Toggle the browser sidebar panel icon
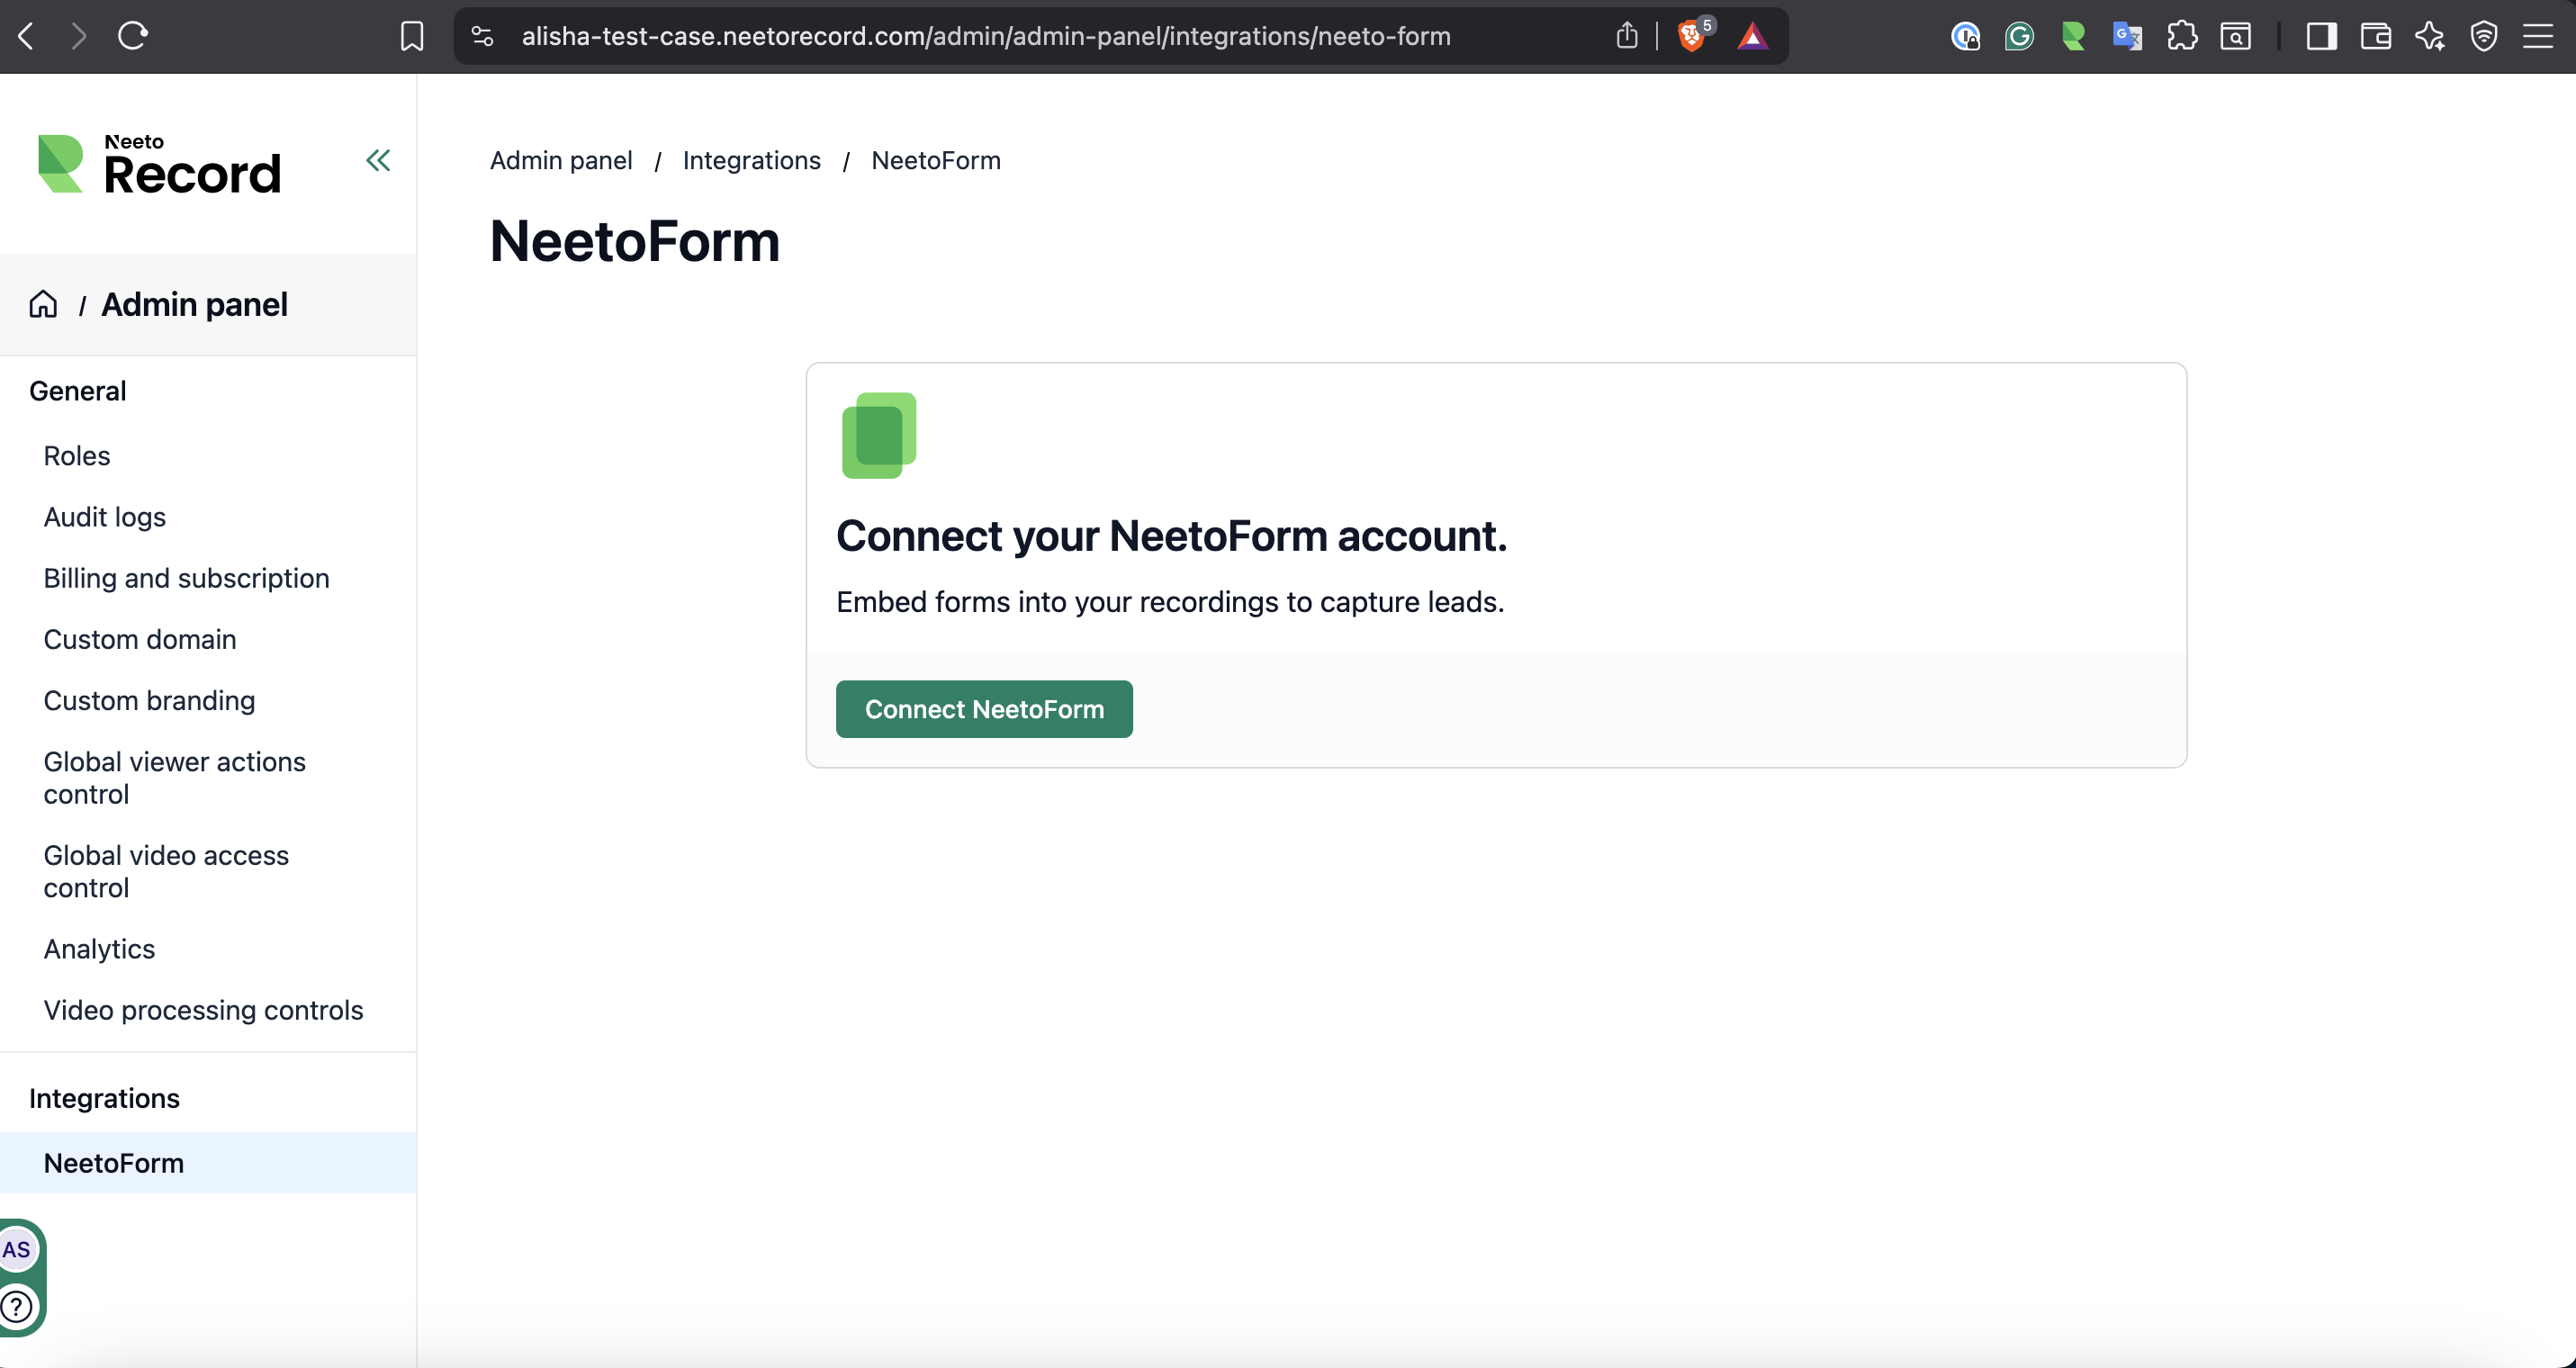 2321,36
